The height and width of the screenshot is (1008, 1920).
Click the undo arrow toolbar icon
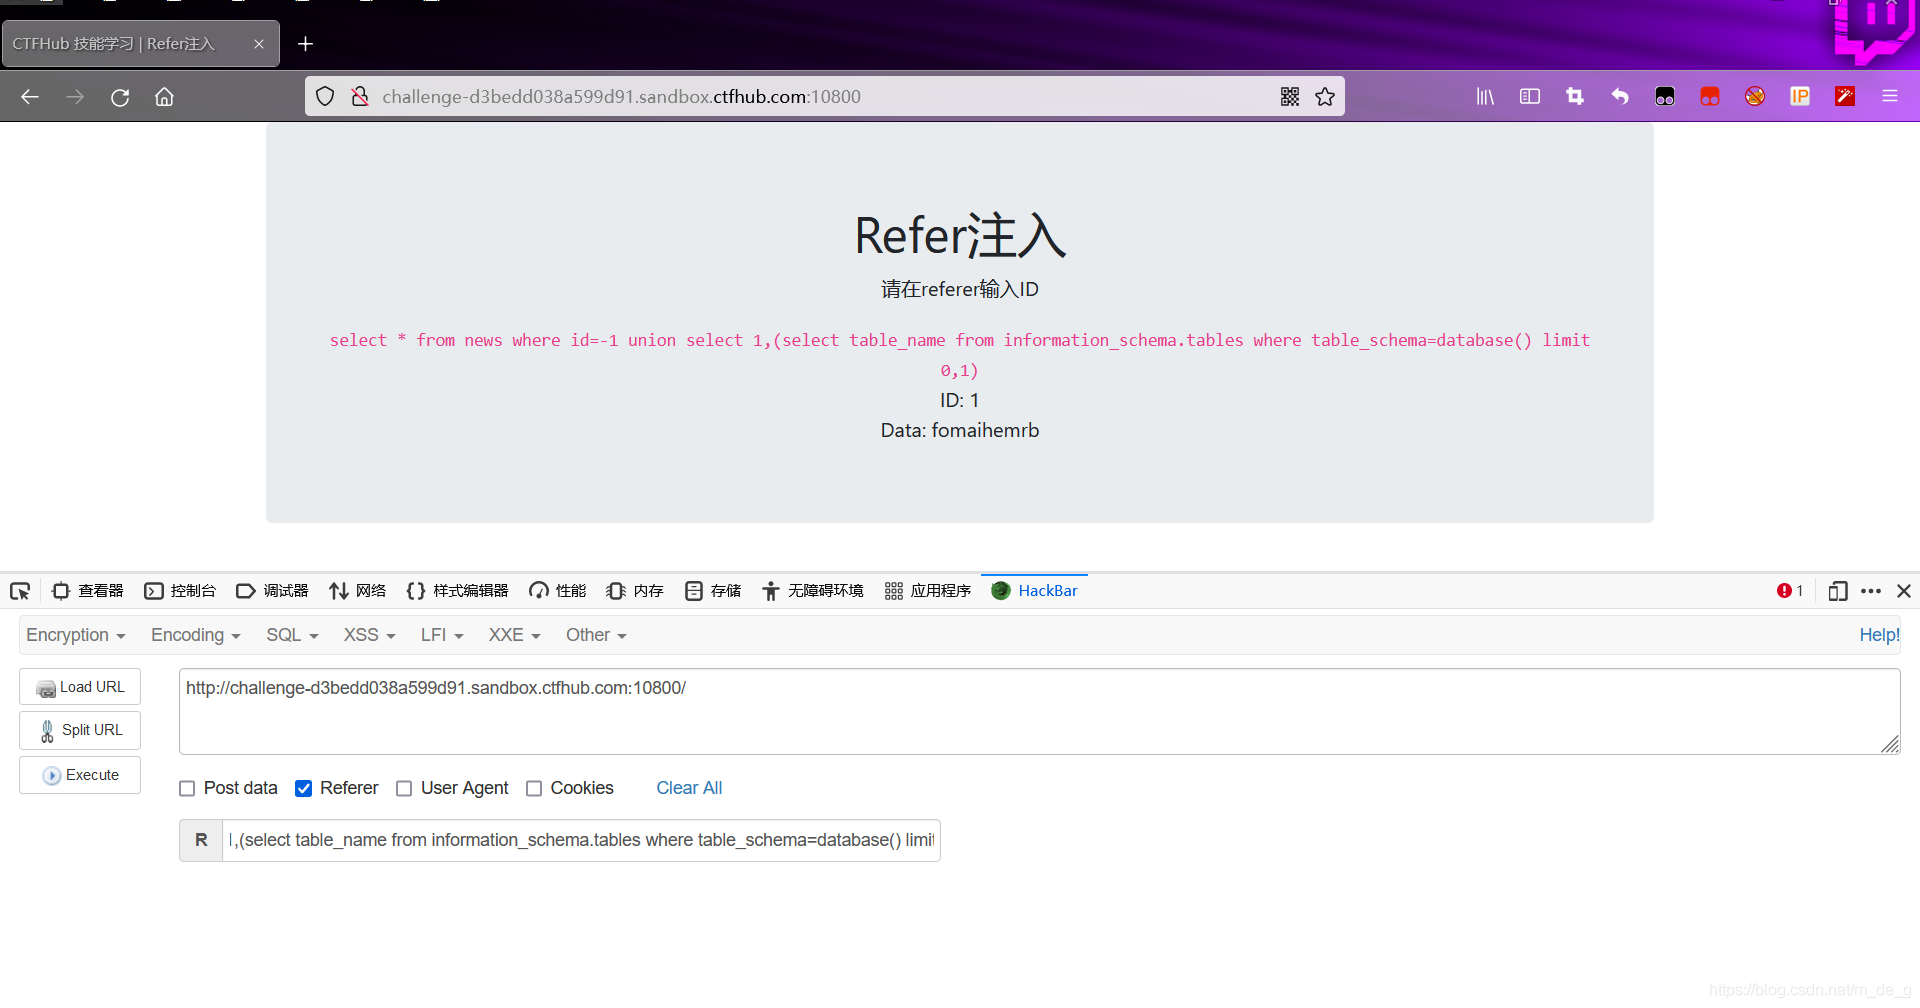coord(1620,96)
